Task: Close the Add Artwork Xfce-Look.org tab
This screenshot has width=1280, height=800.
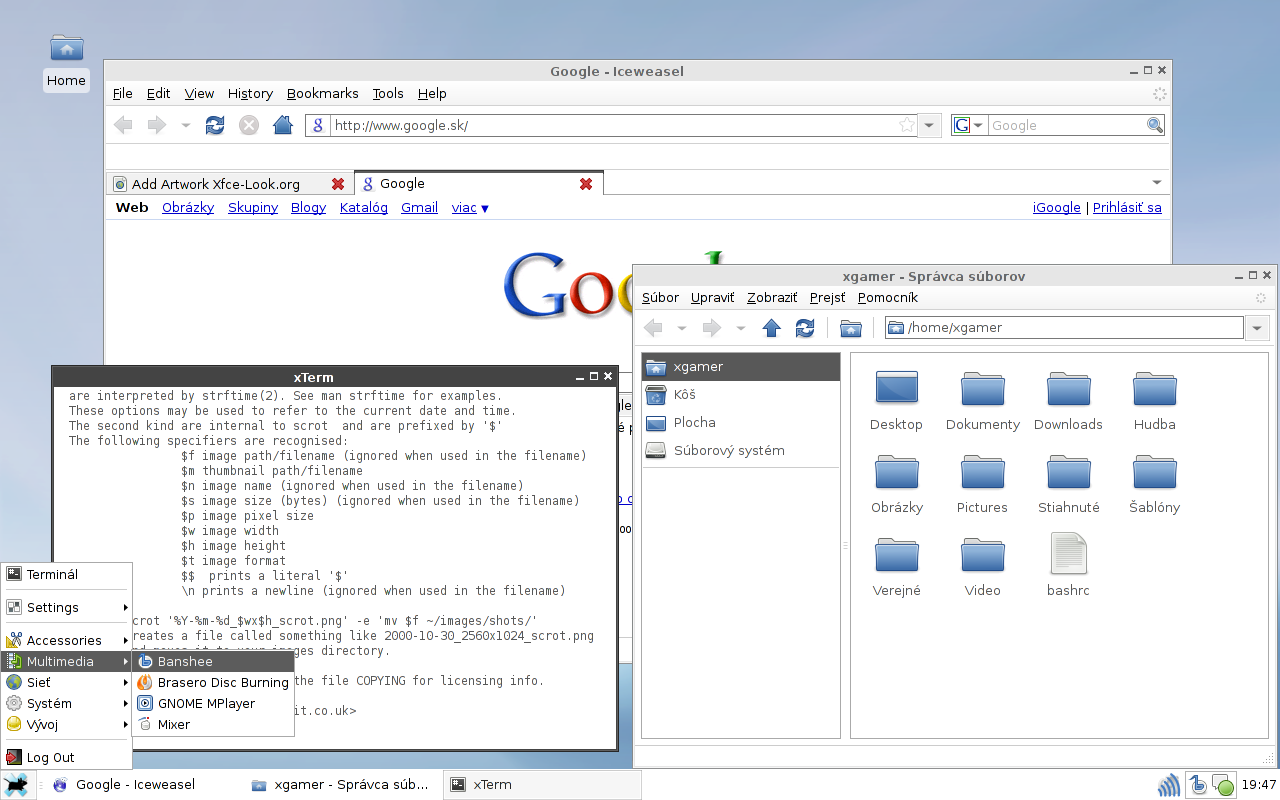Action: [338, 184]
